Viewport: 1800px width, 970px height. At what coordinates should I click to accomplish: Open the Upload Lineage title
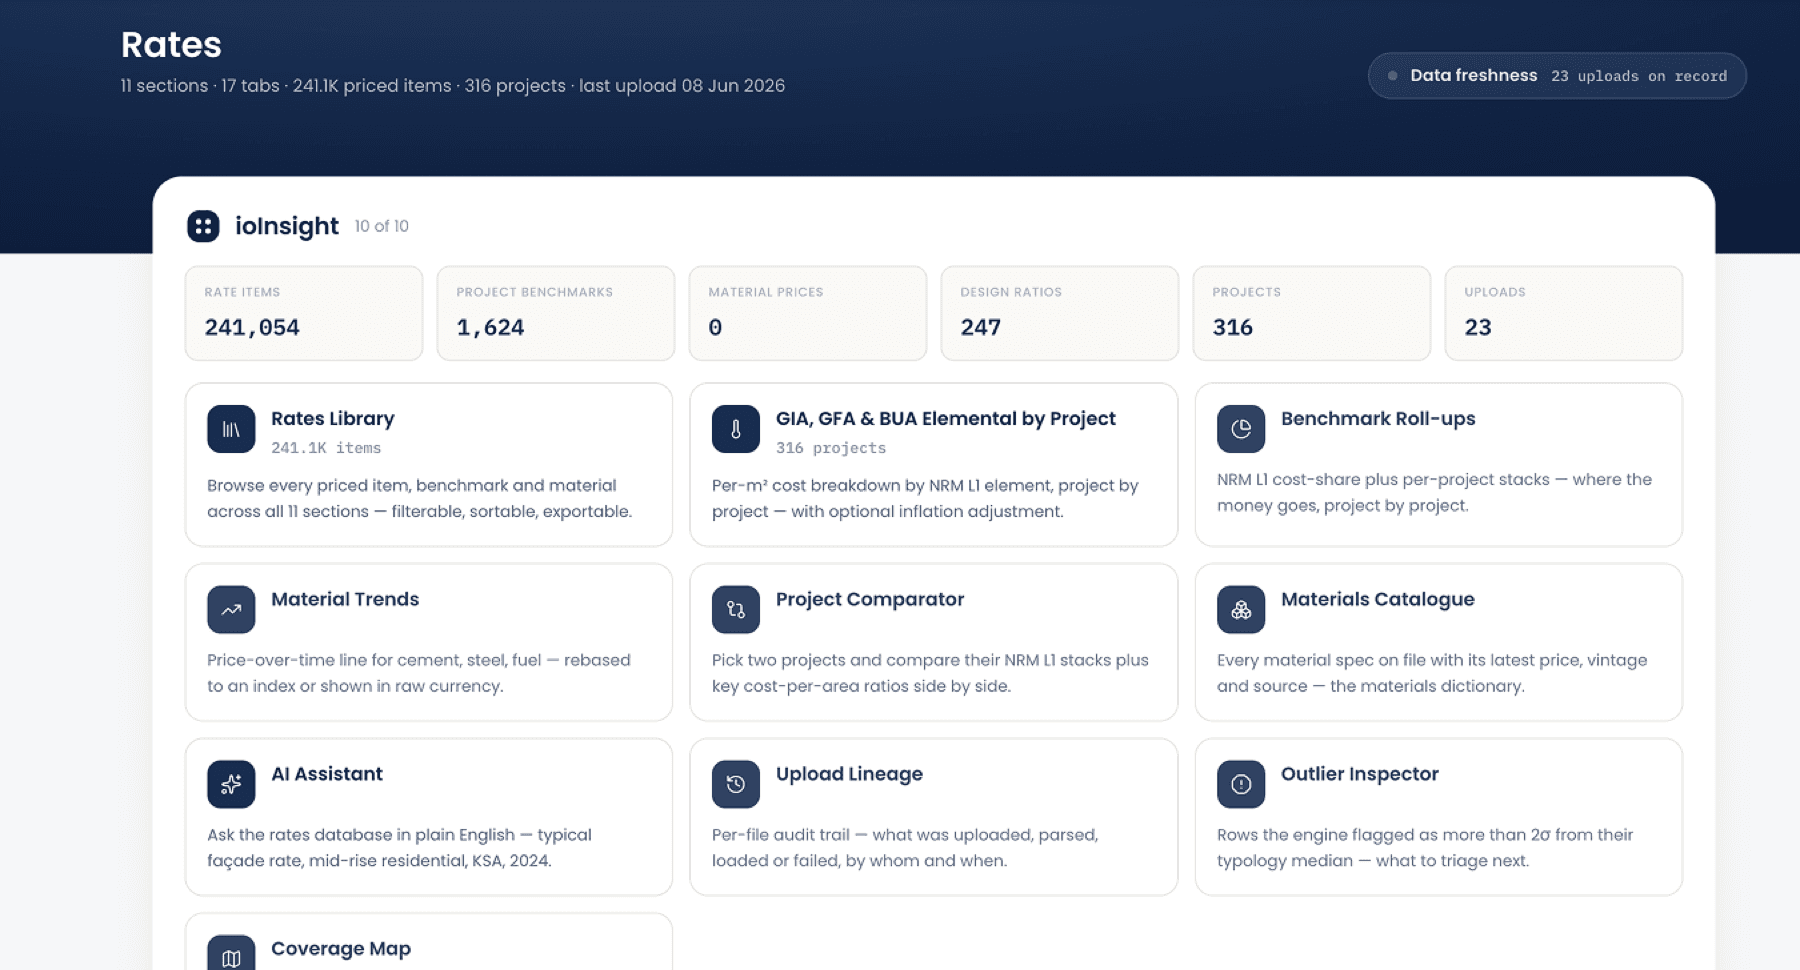[x=849, y=774]
